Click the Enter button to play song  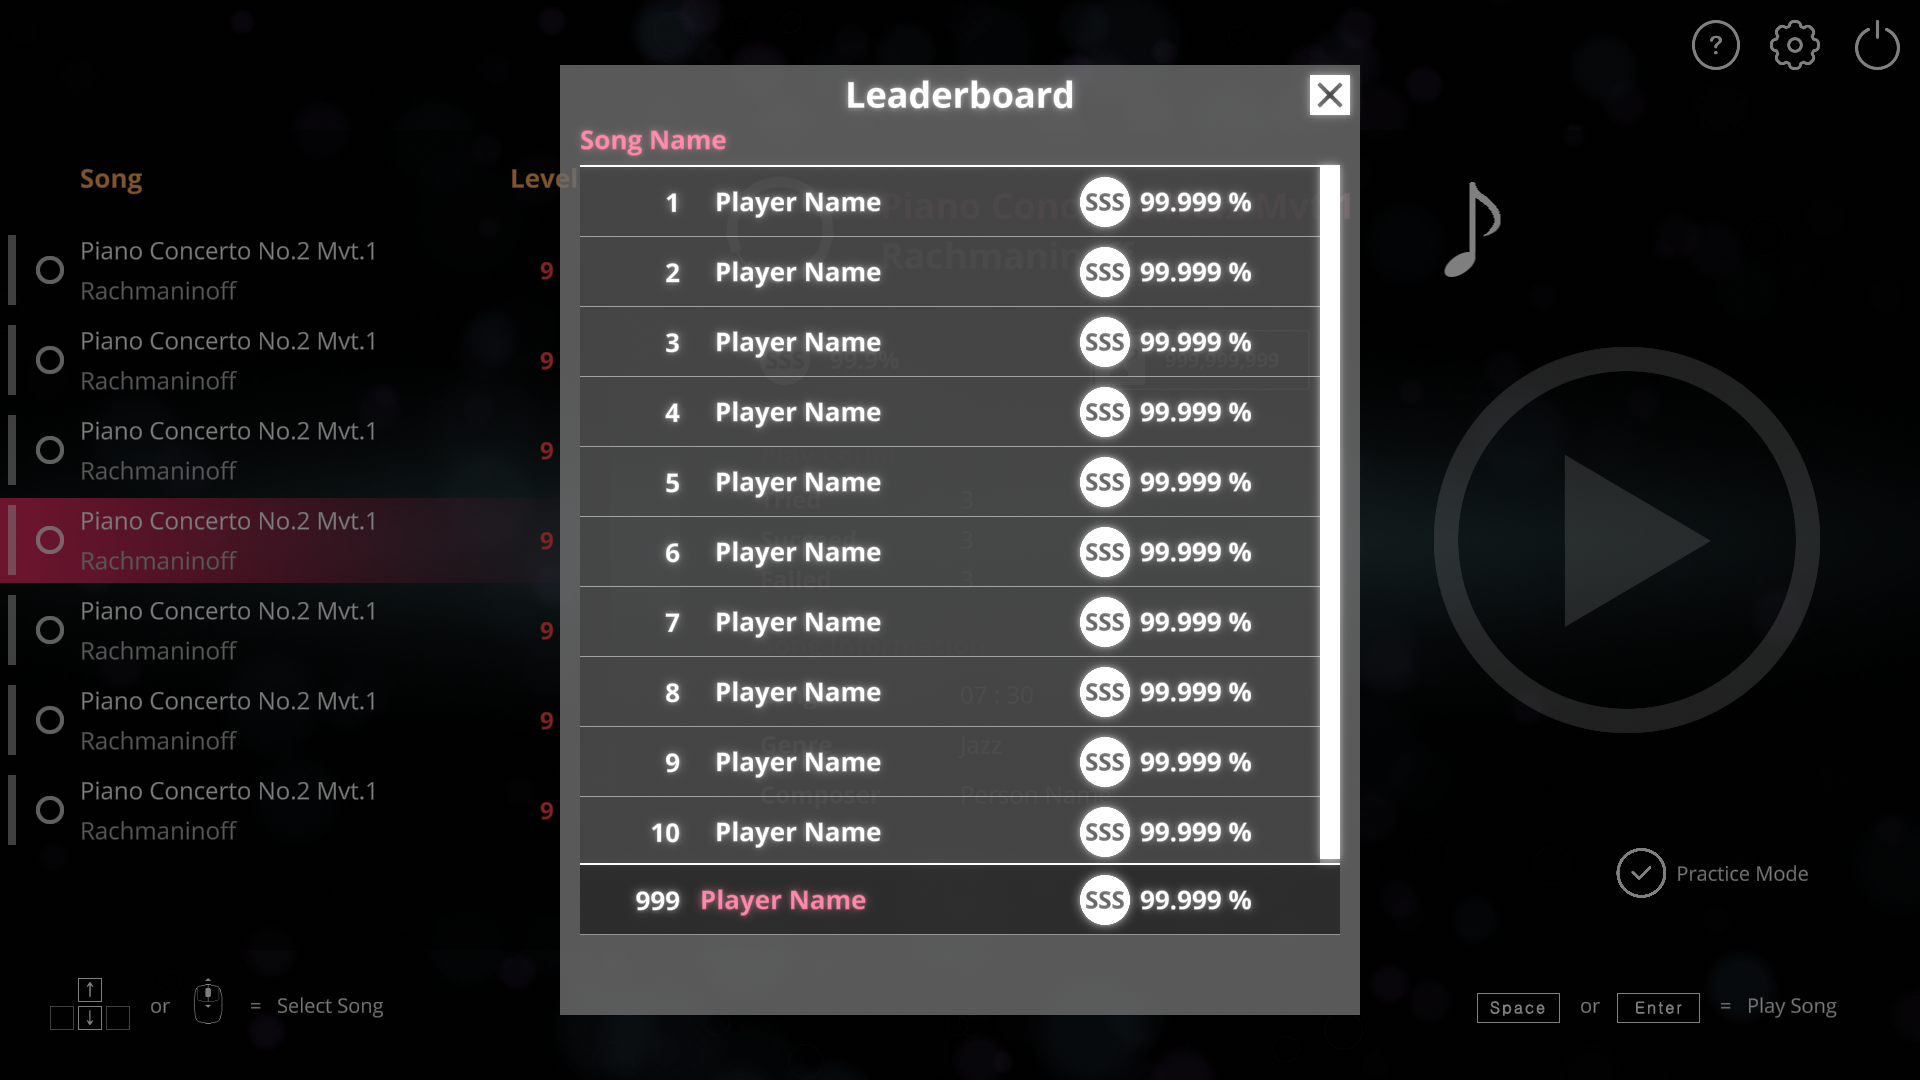click(1659, 1006)
